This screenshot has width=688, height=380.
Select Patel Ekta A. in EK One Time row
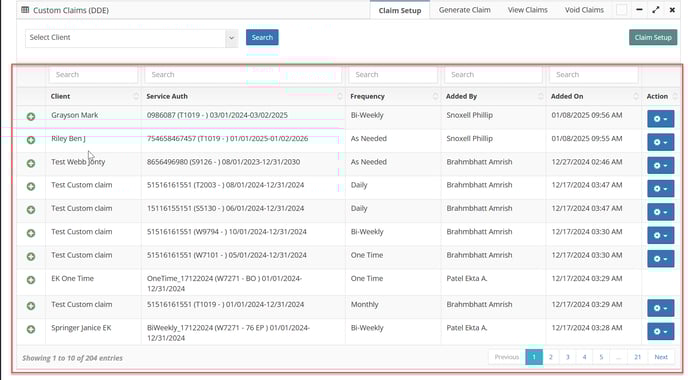(x=466, y=279)
